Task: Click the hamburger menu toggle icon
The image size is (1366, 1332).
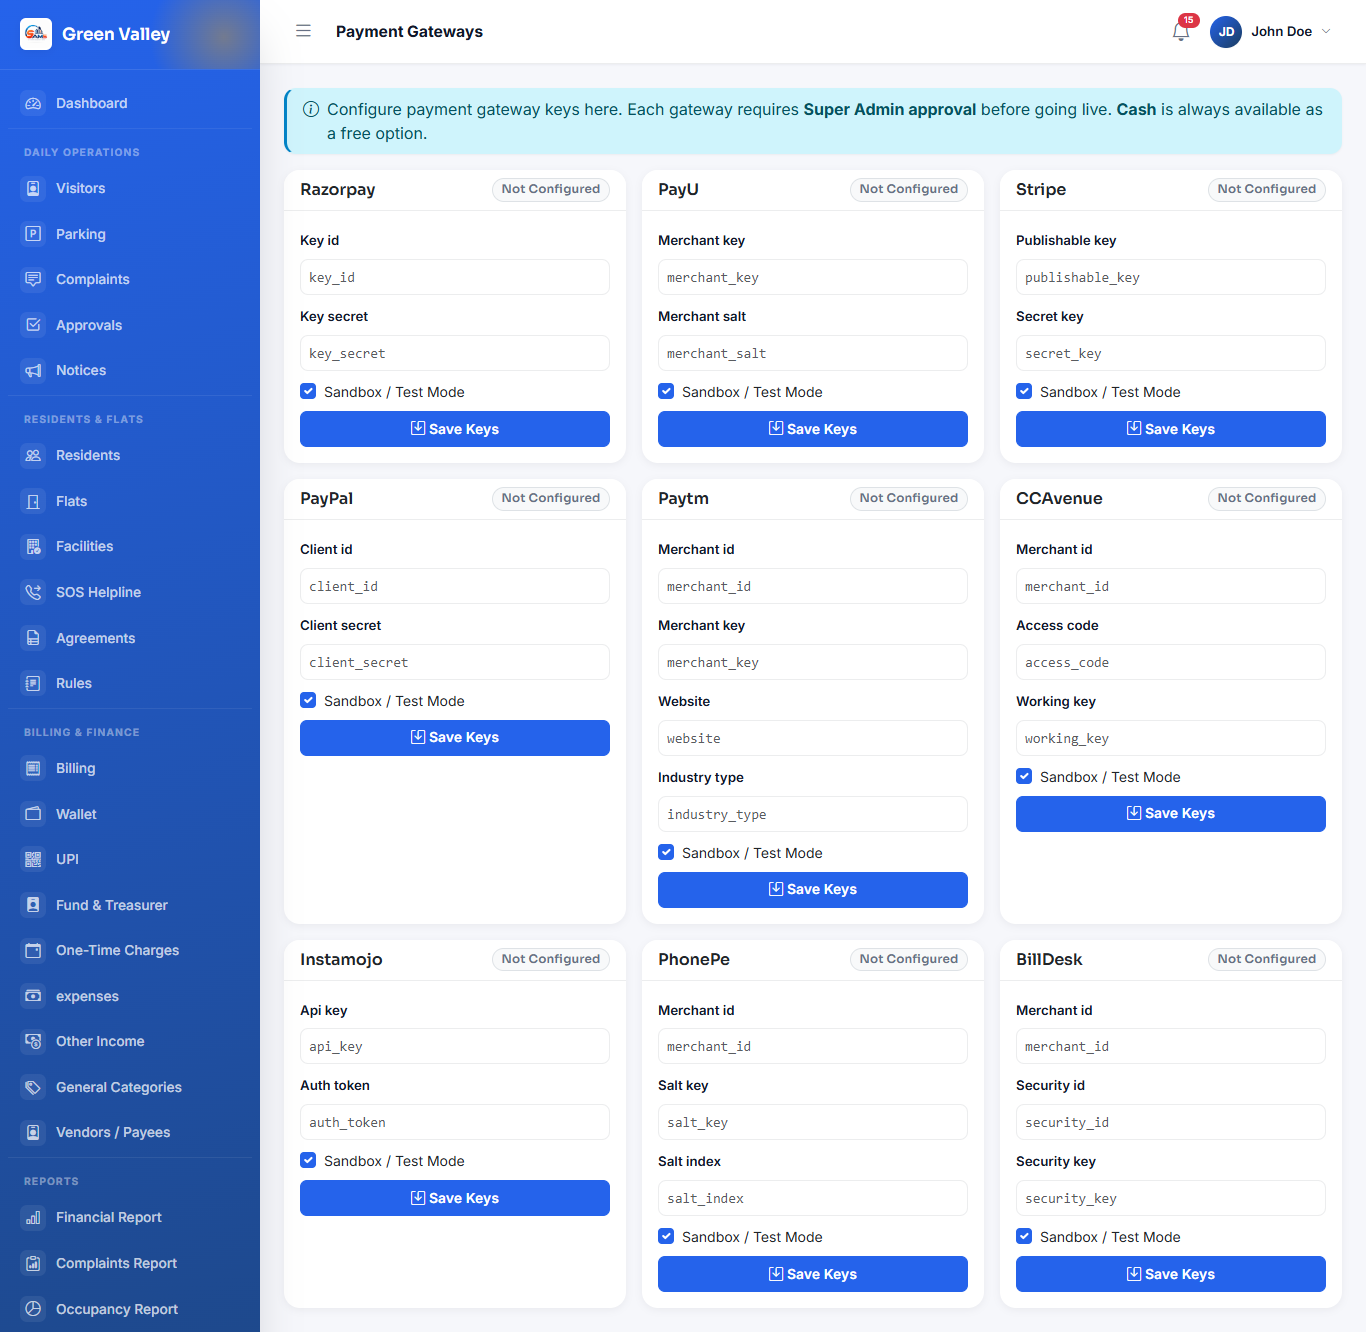Action: [303, 31]
